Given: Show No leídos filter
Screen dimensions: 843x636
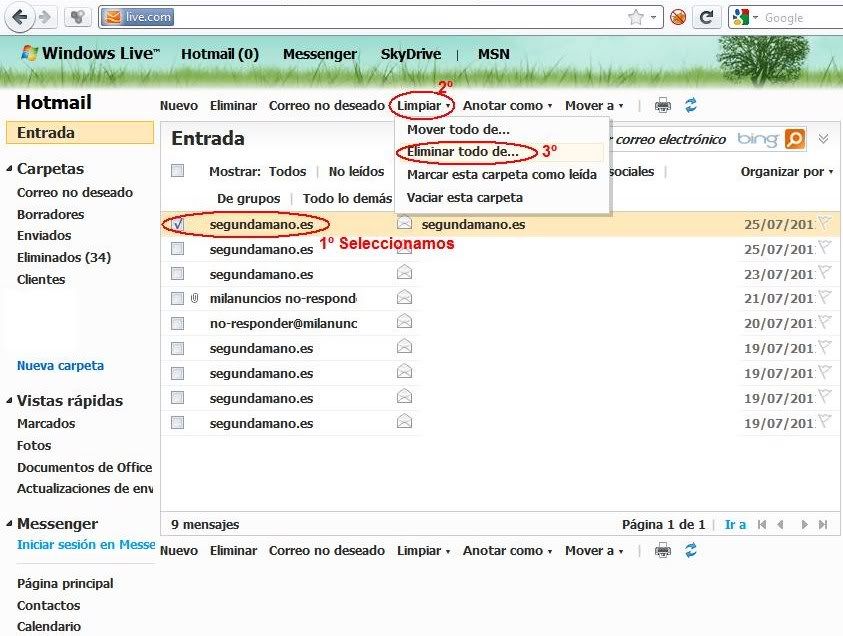Looking at the screenshot, I should coord(356,171).
